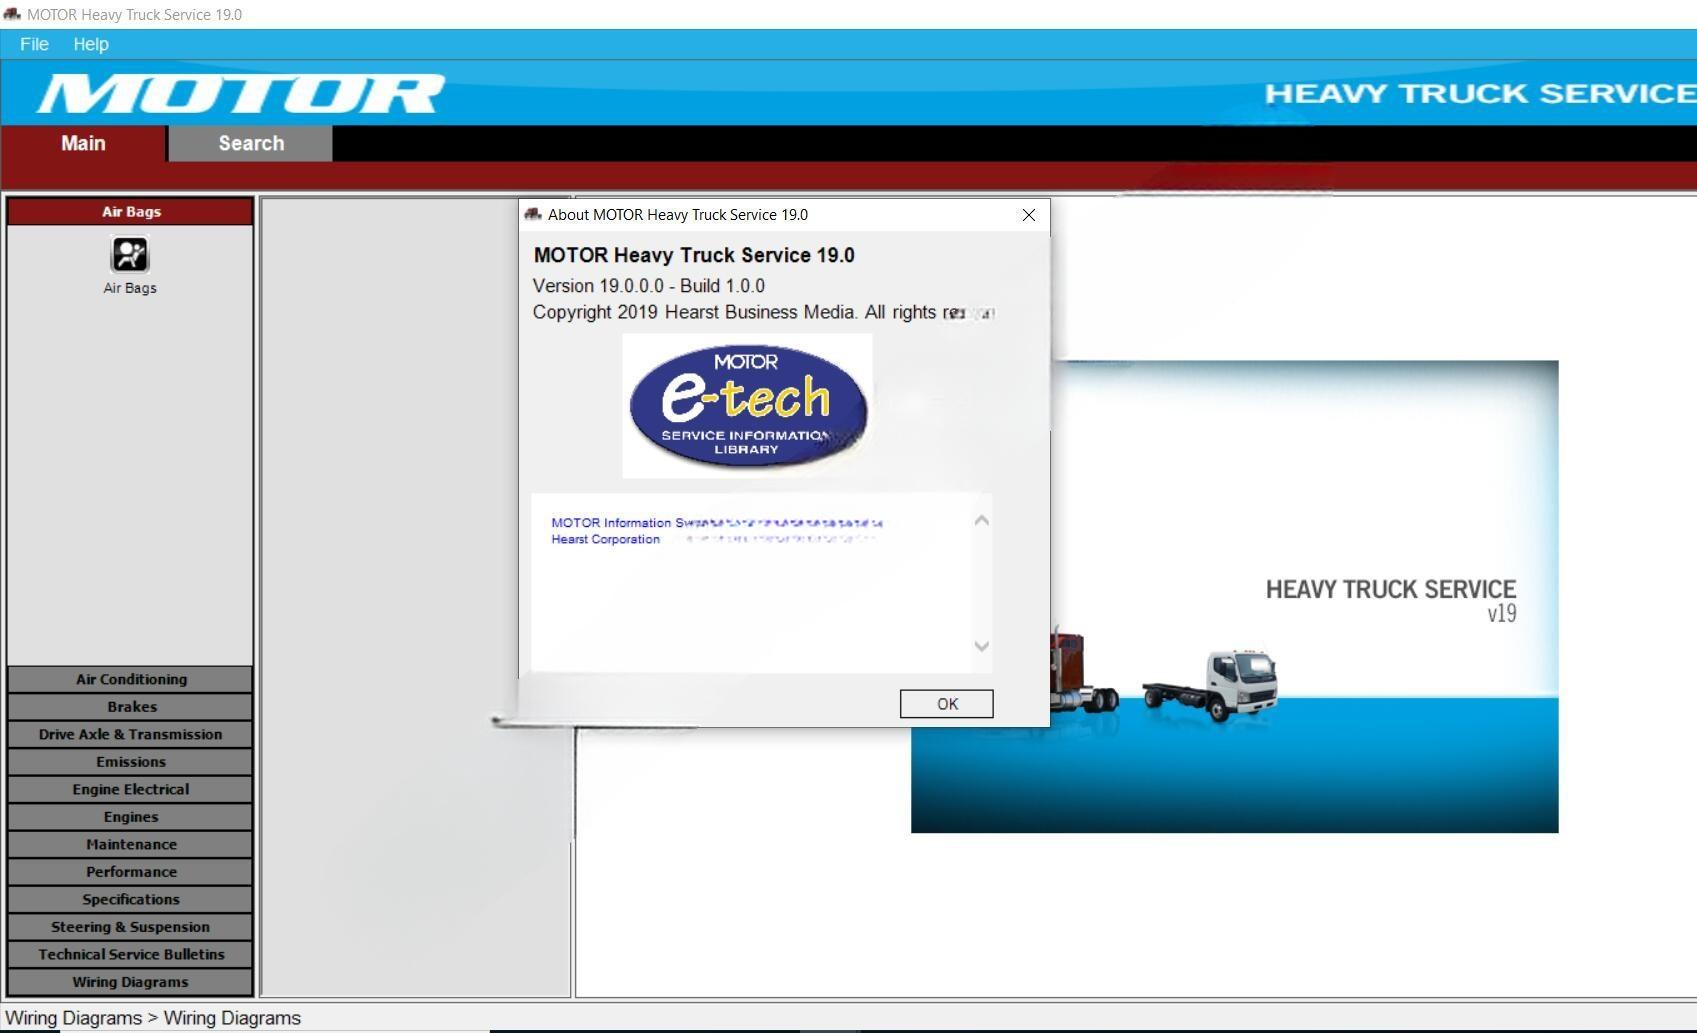Expand the Wiring Diagrams category
Viewport: 1697px width, 1033px height.
click(x=130, y=982)
